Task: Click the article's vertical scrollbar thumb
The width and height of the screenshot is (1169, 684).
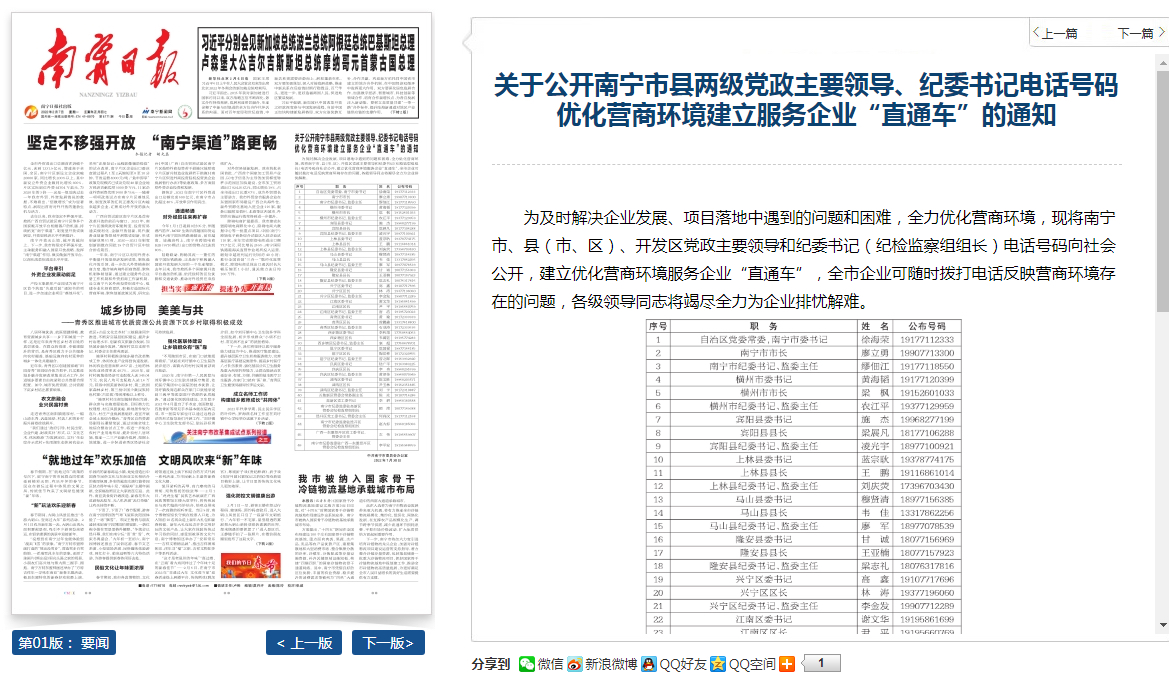Action: (1162, 192)
